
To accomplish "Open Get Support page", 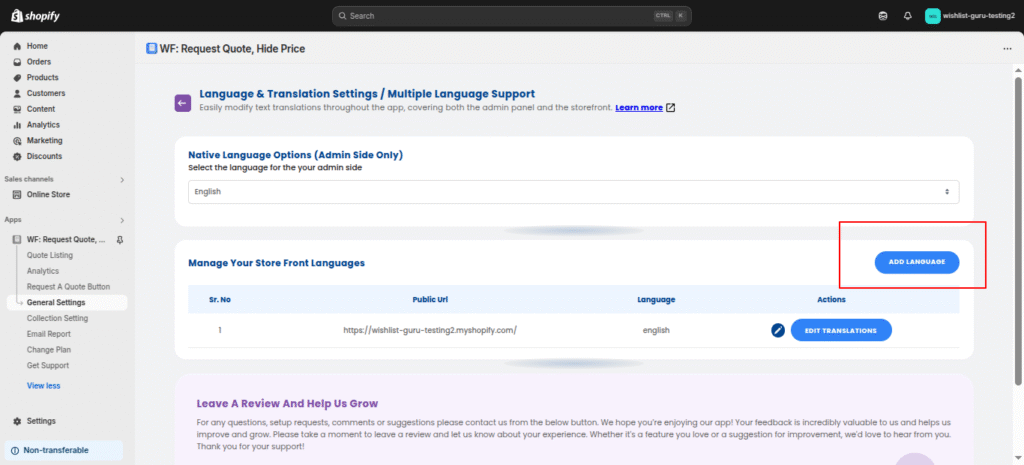I will coord(48,365).
